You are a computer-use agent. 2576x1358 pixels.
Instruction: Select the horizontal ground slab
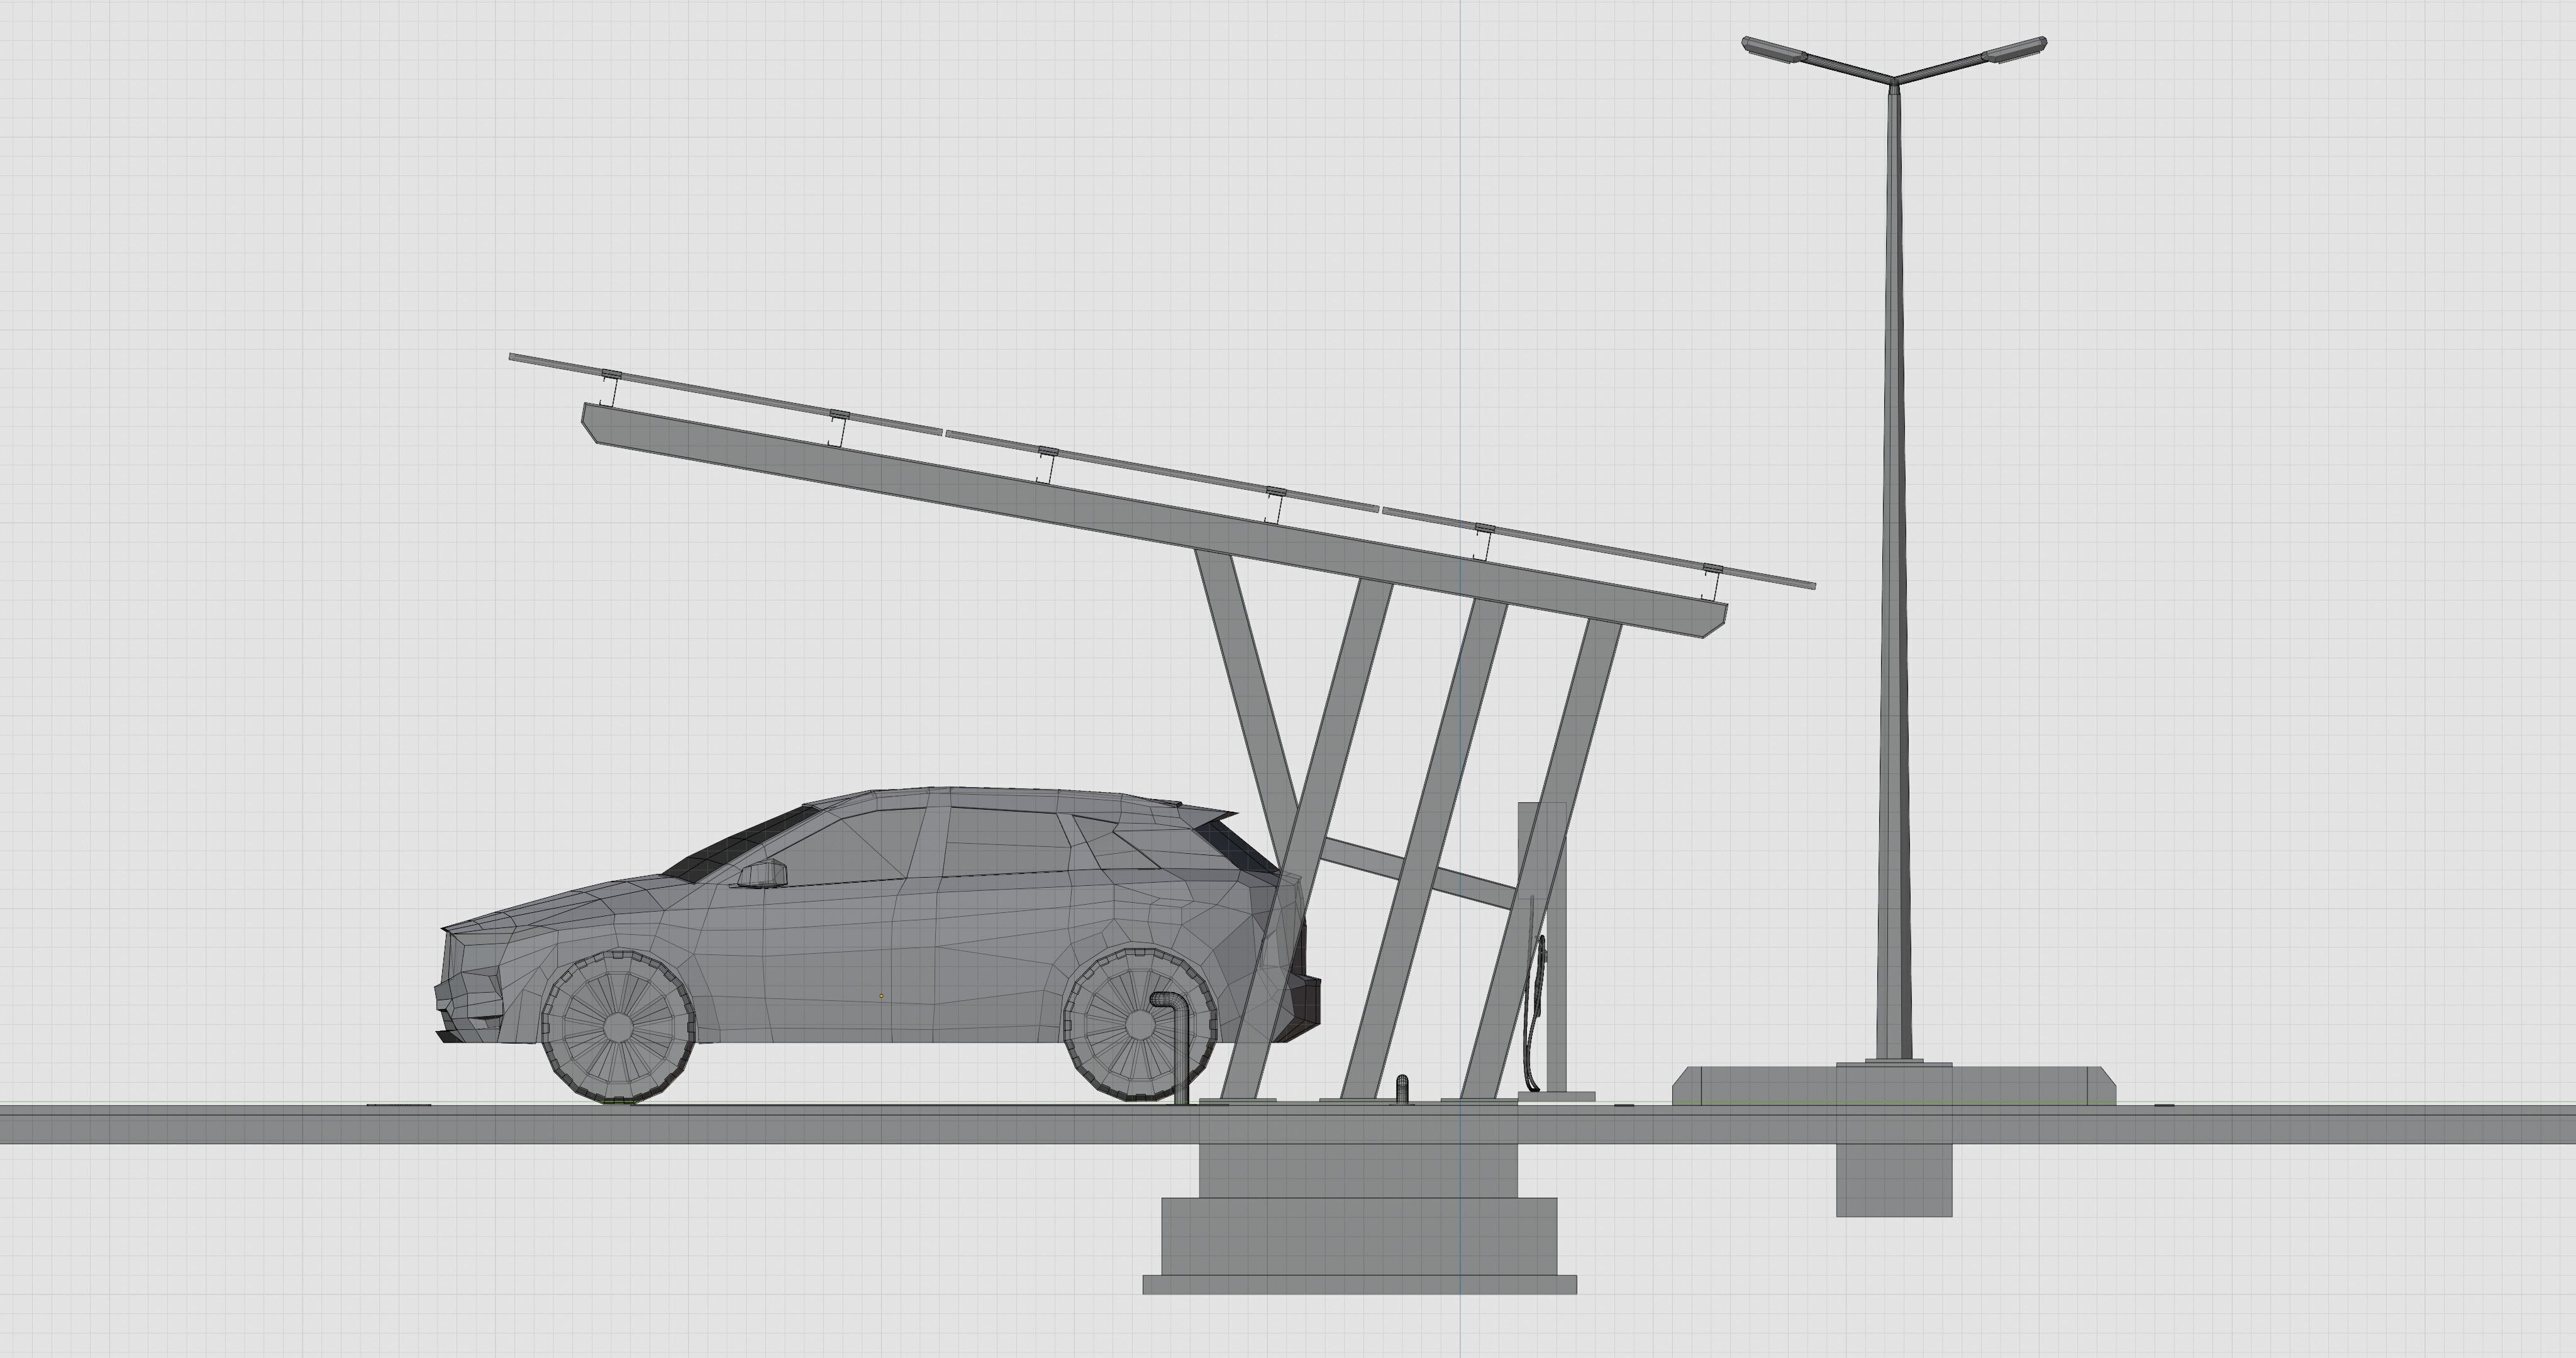[x=1288, y=1125]
